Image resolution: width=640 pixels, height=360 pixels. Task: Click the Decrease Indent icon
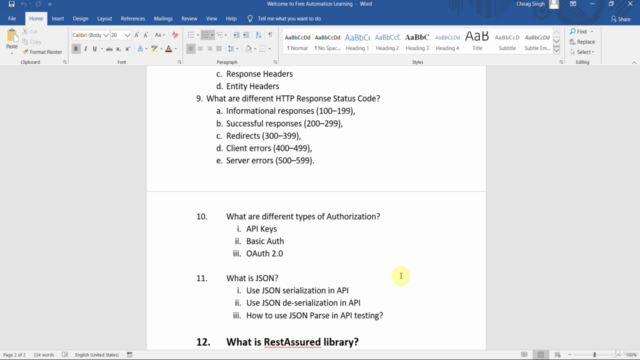(x=236, y=35)
